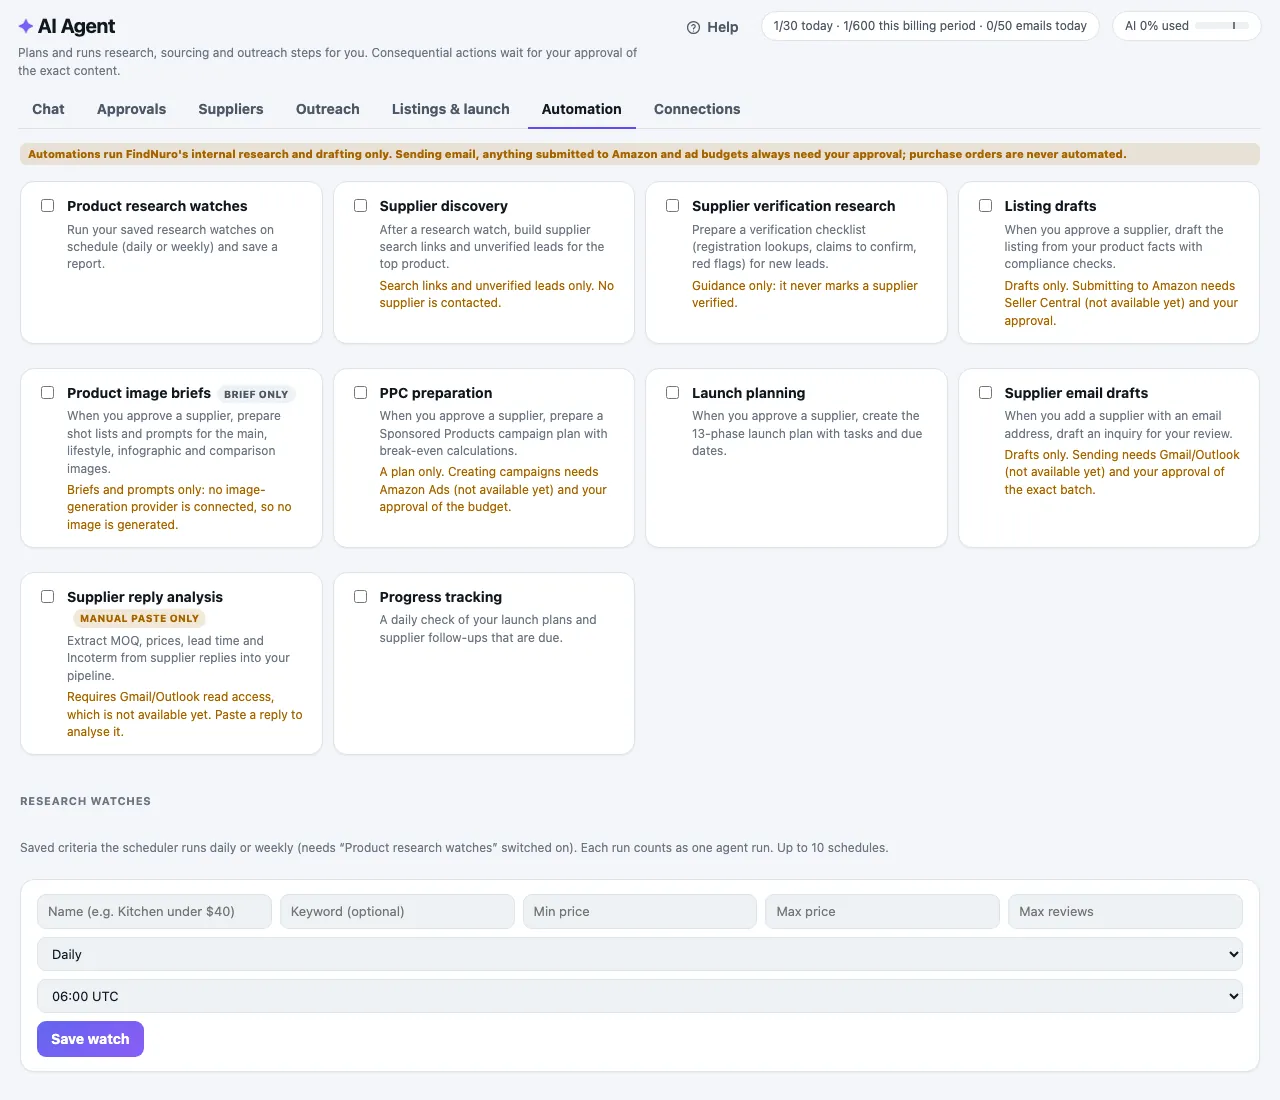This screenshot has height=1100, width=1280.
Task: Click the RESEARCH WATCHES heading
Action: point(86,801)
